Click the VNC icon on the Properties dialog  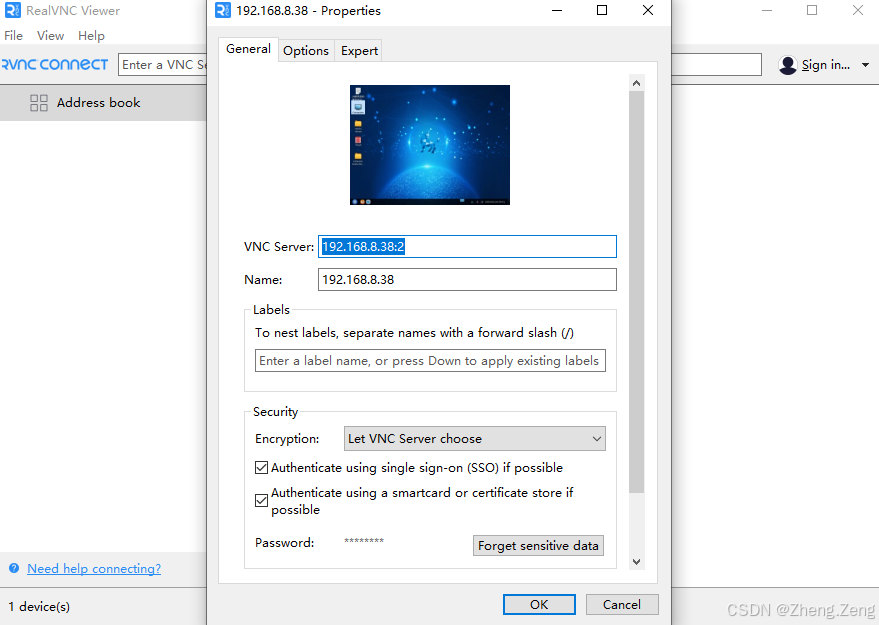(222, 11)
